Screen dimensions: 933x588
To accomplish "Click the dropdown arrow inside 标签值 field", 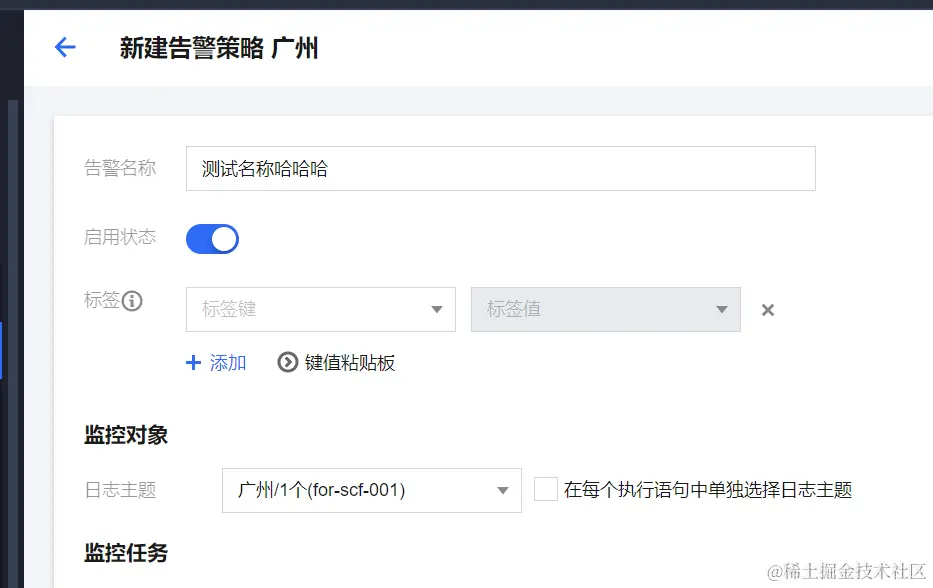I will 721,310.
